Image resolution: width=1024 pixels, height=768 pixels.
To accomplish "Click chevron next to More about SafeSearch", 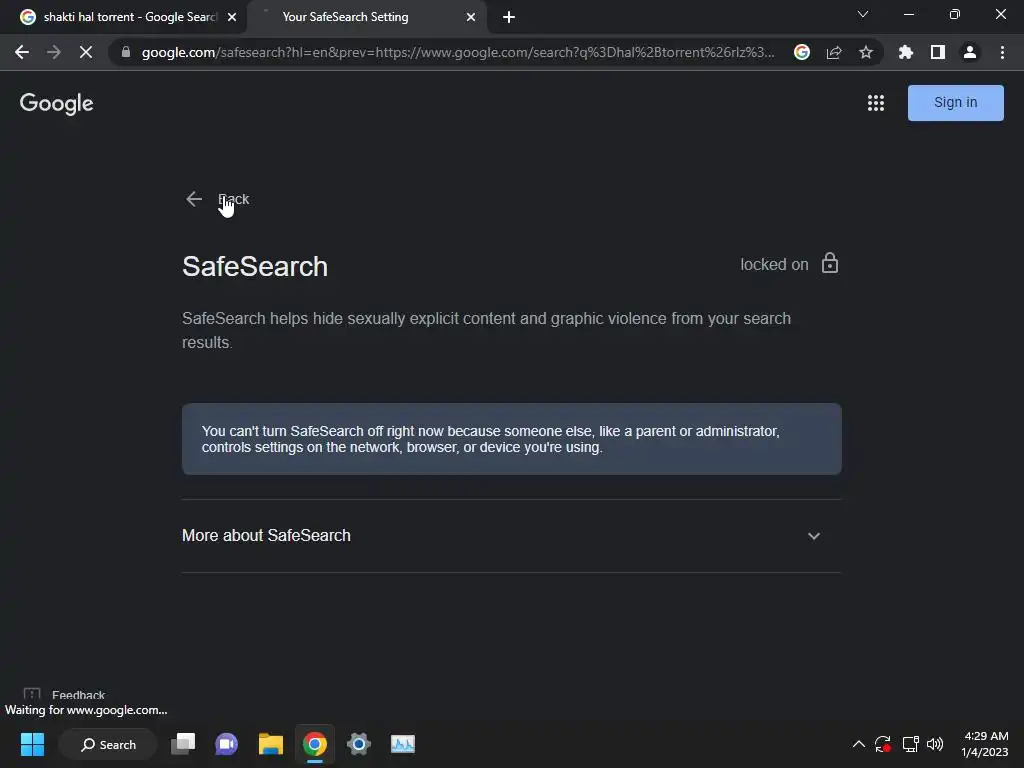I will point(814,536).
